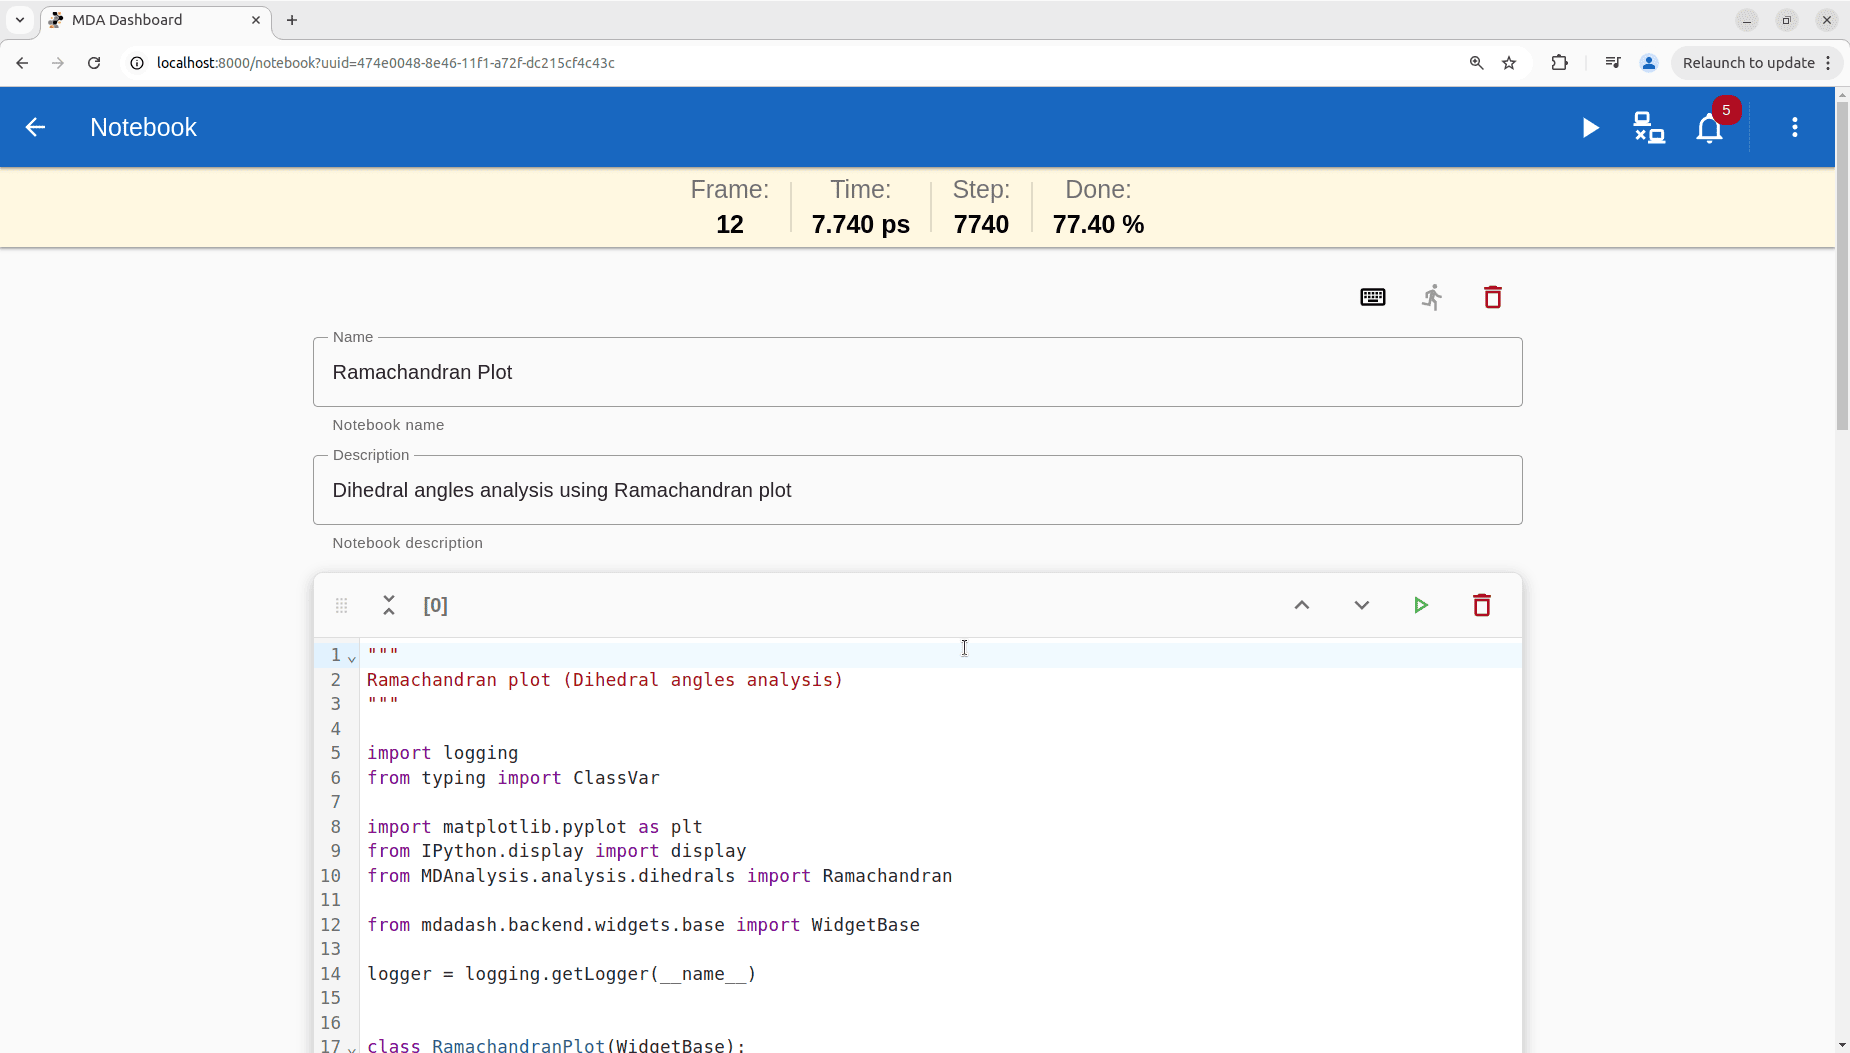Click Relaunch to update button
Viewport: 1850px width, 1053px height.
pyautogui.click(x=1757, y=63)
